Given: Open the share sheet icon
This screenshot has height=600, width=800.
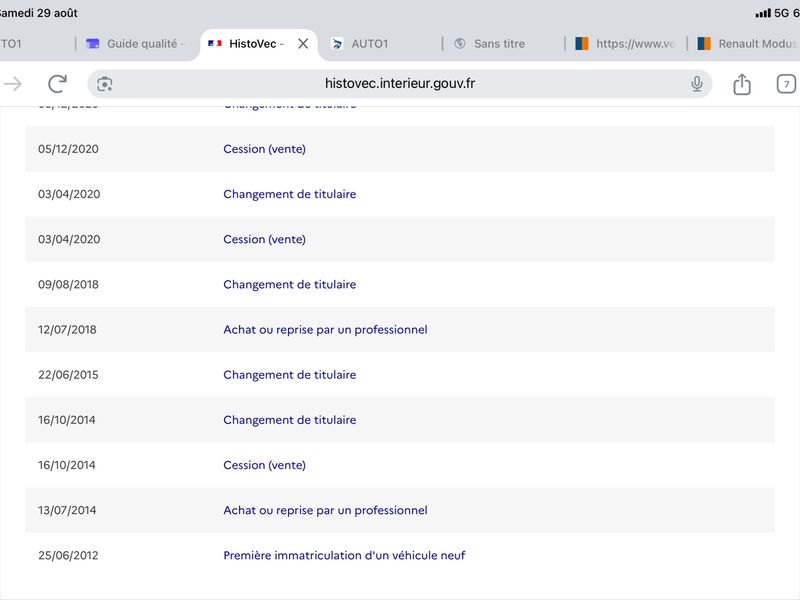Looking at the screenshot, I should click(742, 84).
